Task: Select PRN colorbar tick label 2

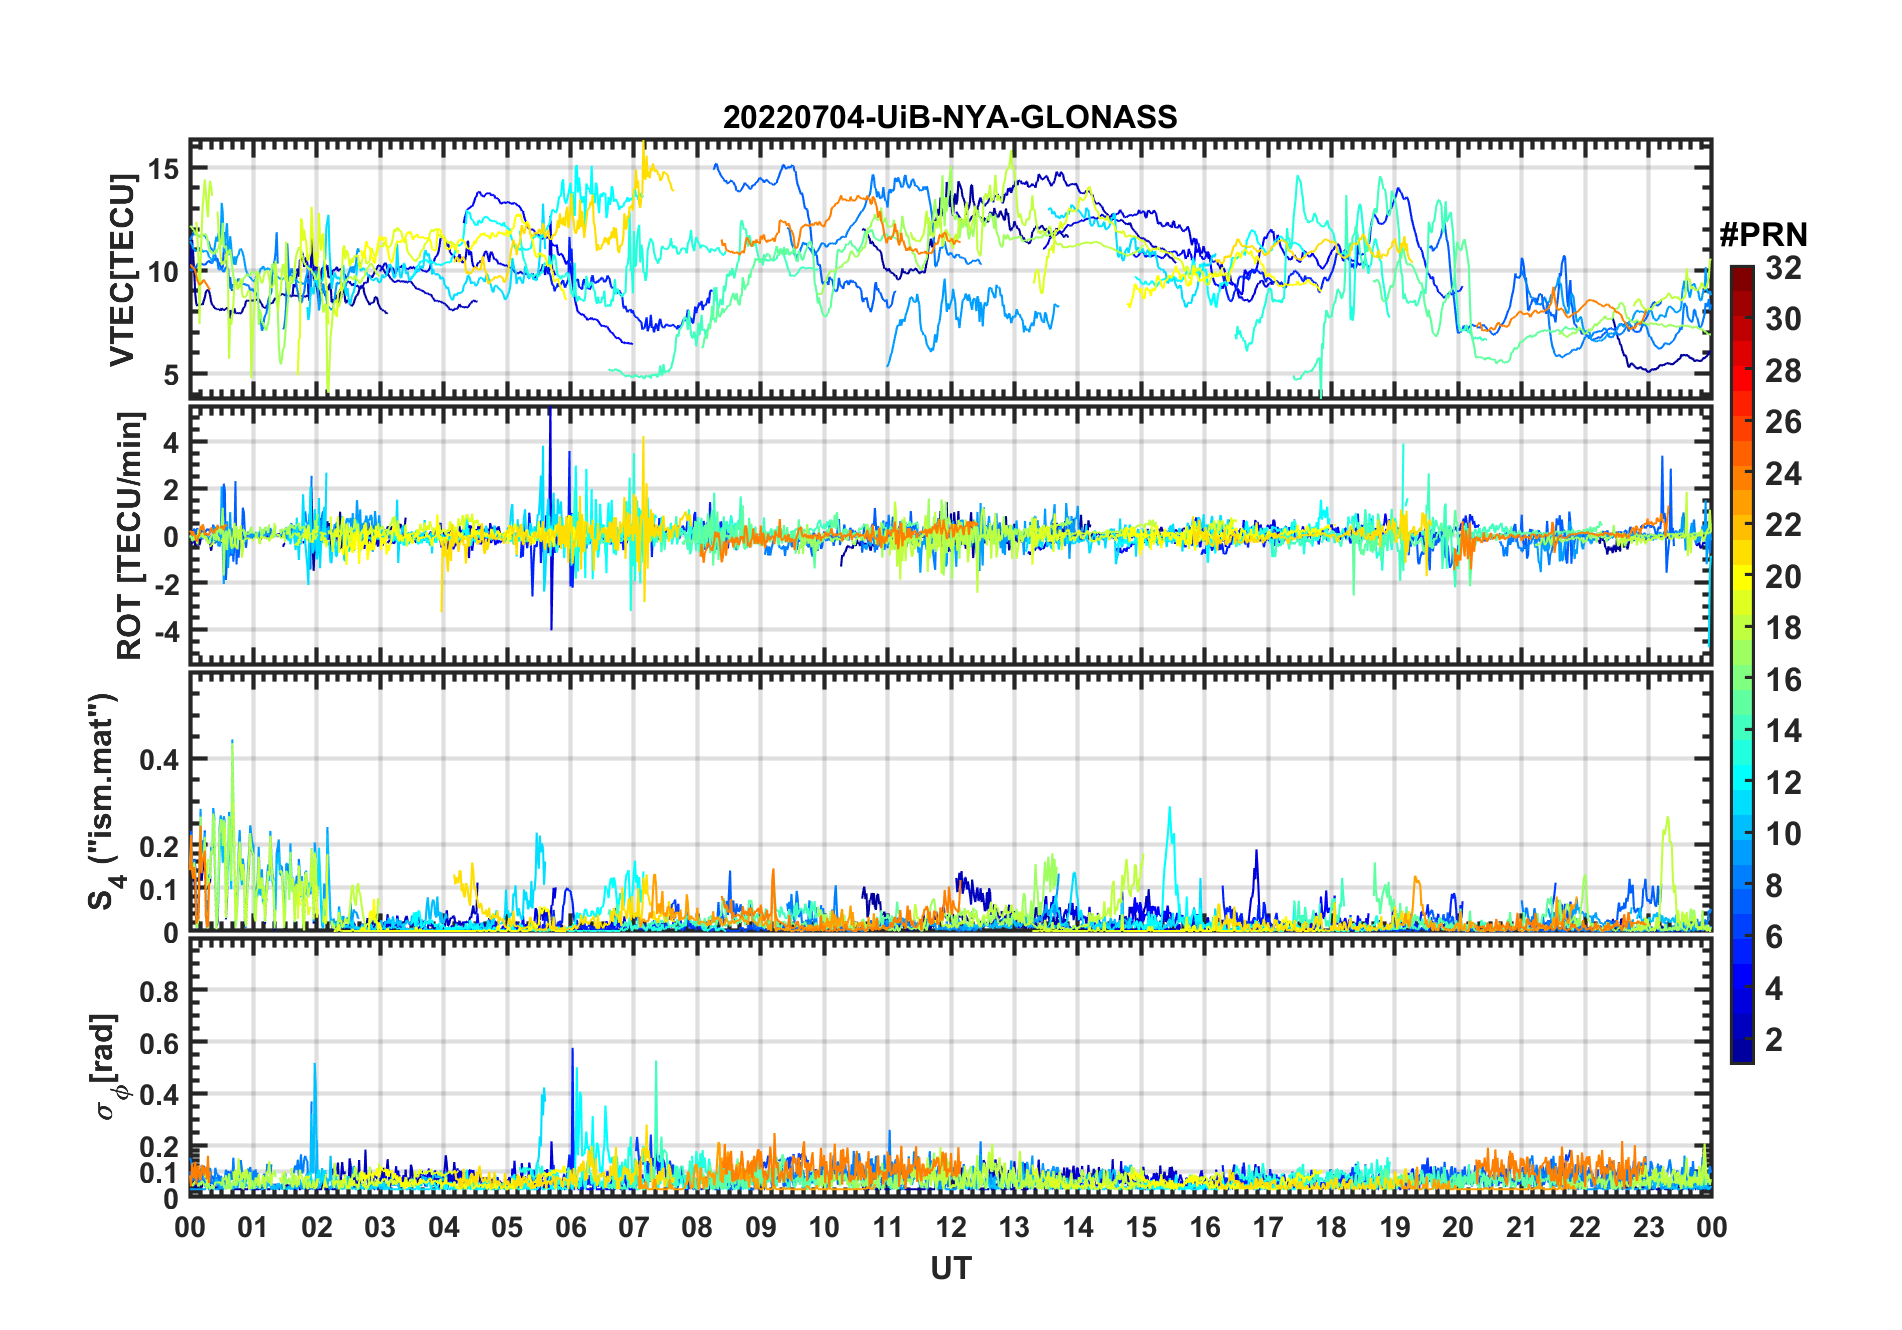Action: 1774,1040
